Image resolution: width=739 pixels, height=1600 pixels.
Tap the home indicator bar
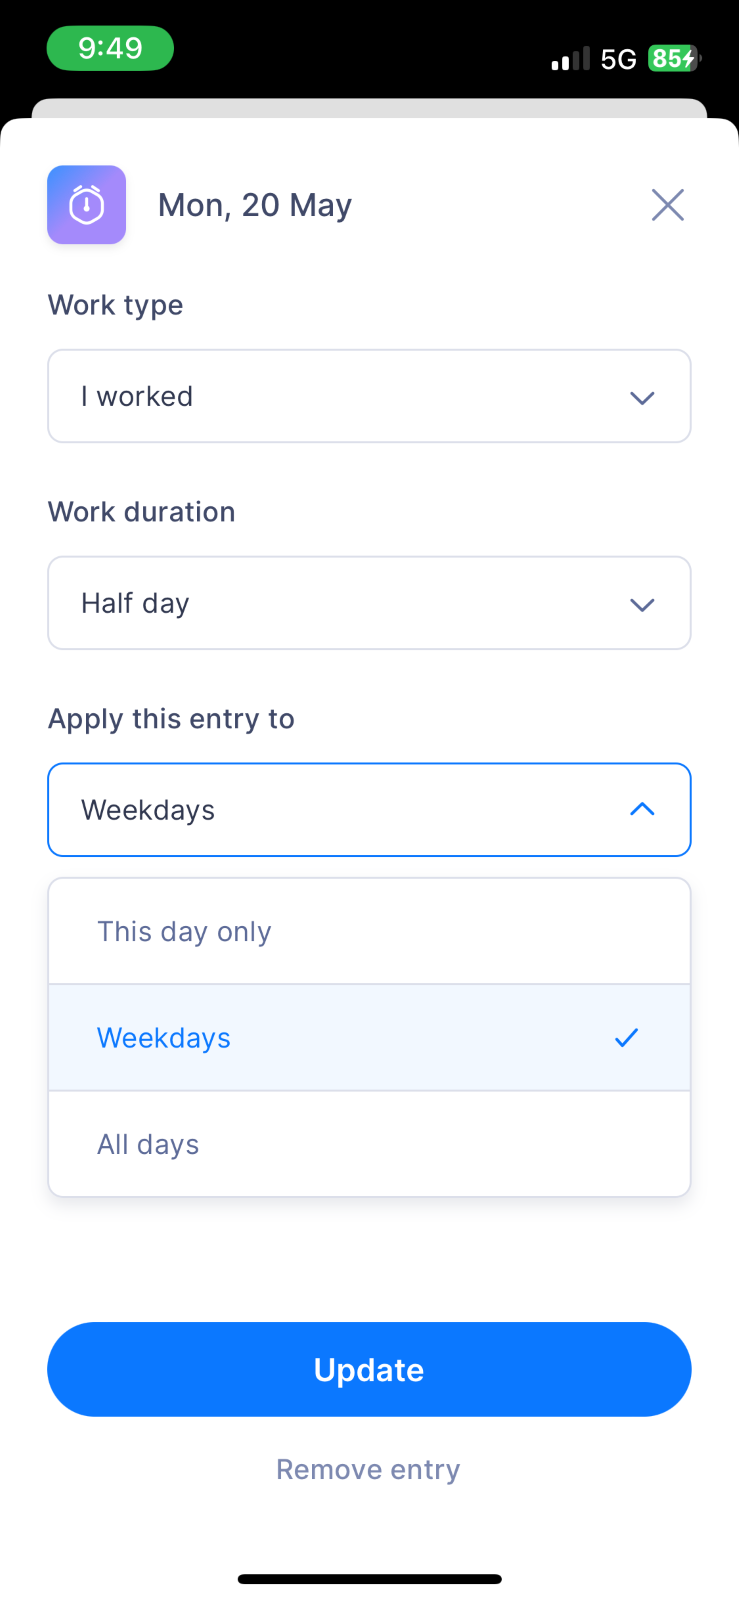369,1579
